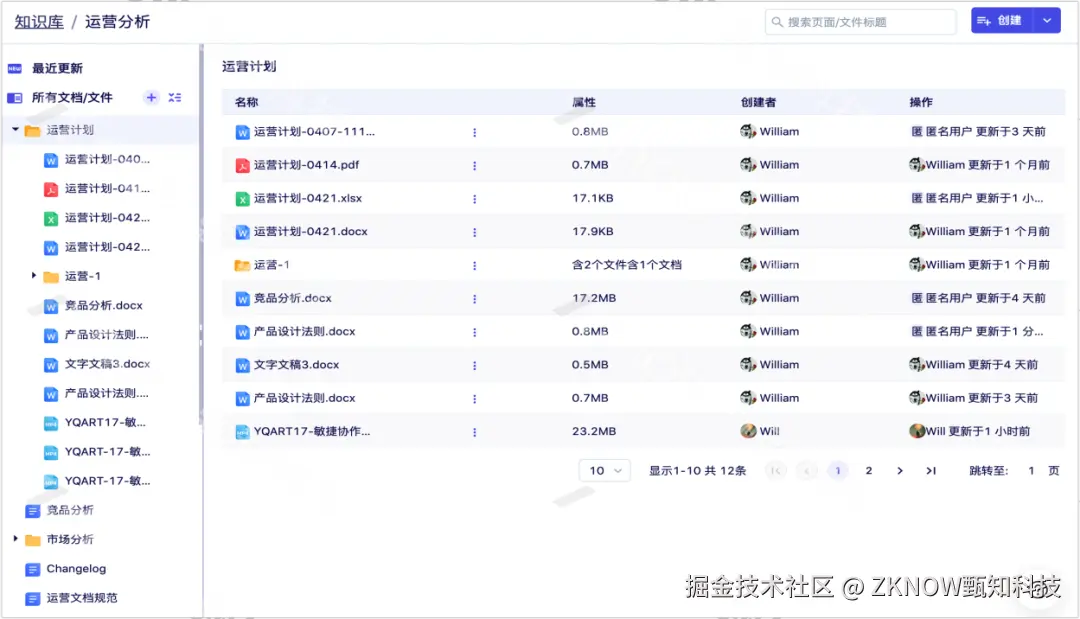This screenshot has width=1080, height=619.
Task: Open the more menu for 运营计划-0421.docx
Action: [475, 232]
